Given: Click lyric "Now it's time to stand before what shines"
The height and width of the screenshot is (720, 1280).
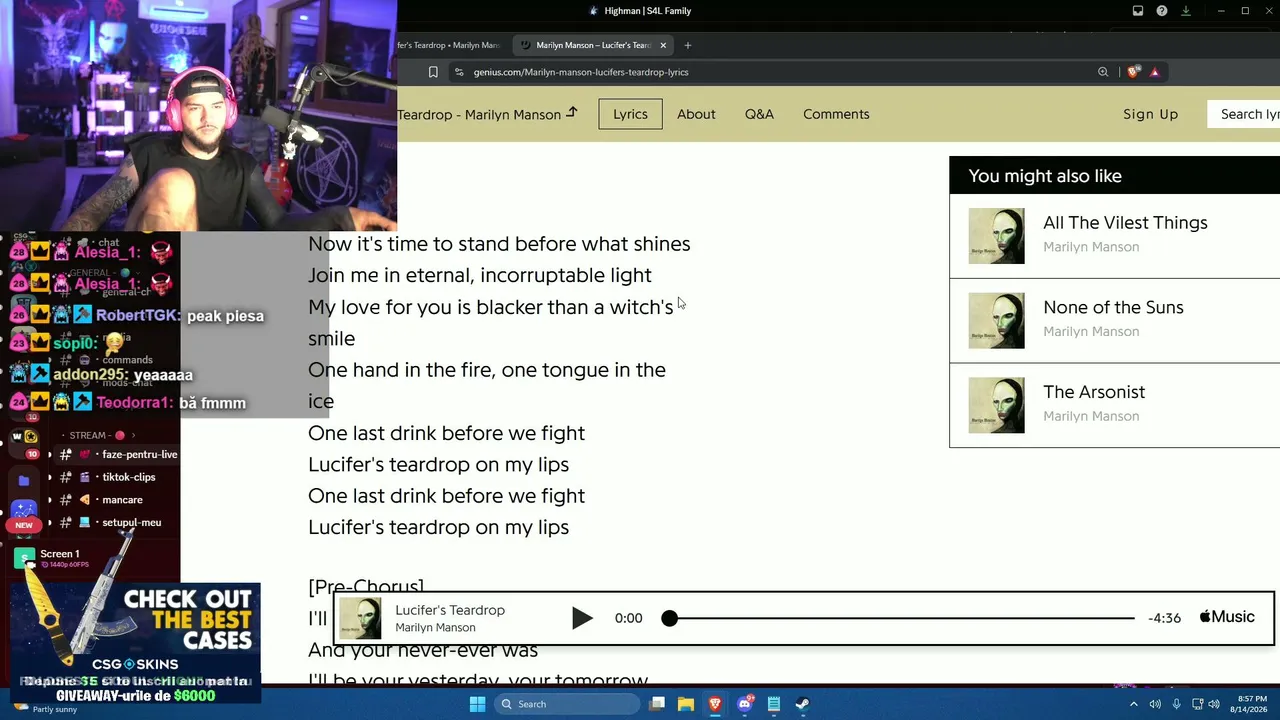Looking at the screenshot, I should [x=499, y=244].
